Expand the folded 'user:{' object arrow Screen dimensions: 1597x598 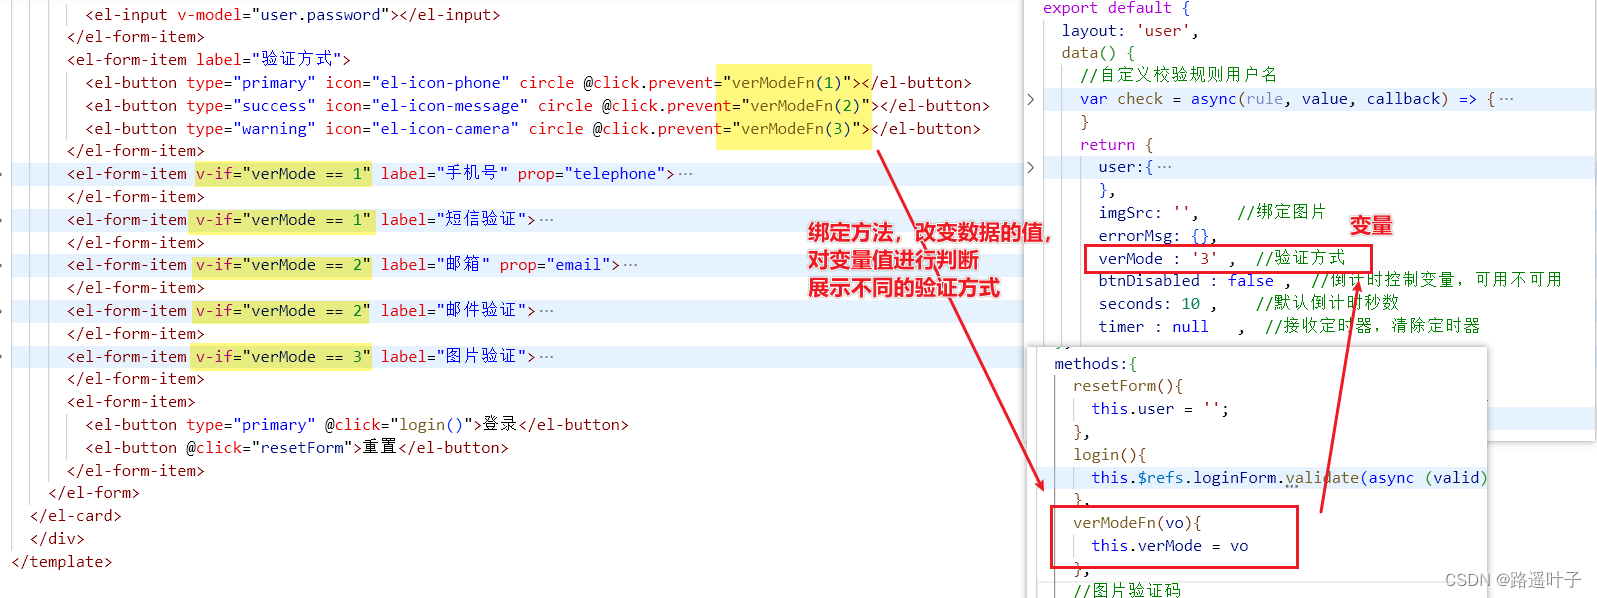coord(1030,167)
